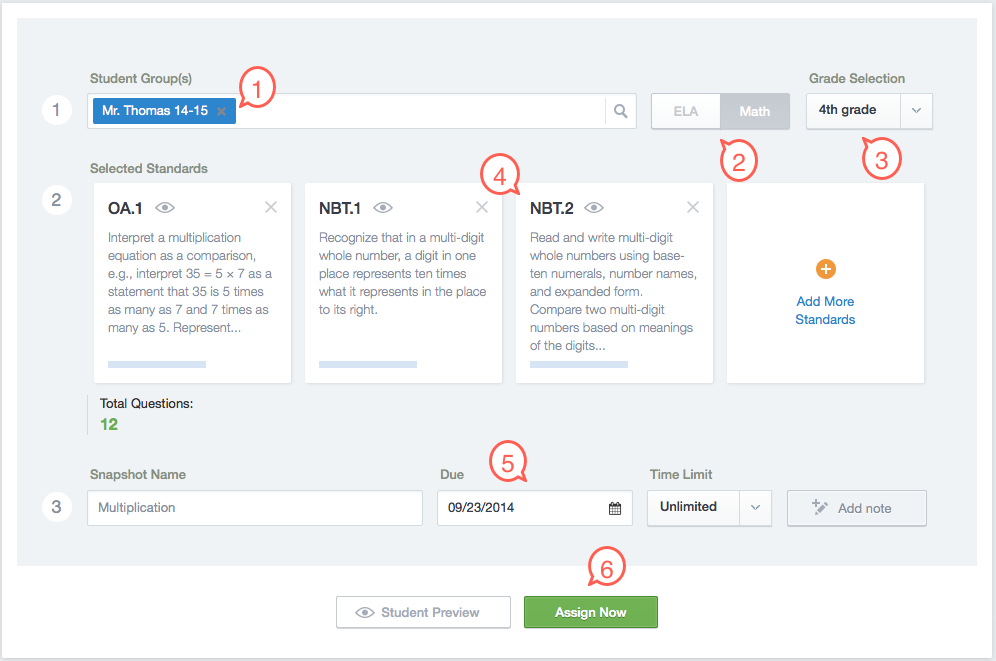Click the Snapshot Name input field
Viewport: 996px width, 661px height.
pyautogui.click(x=255, y=508)
